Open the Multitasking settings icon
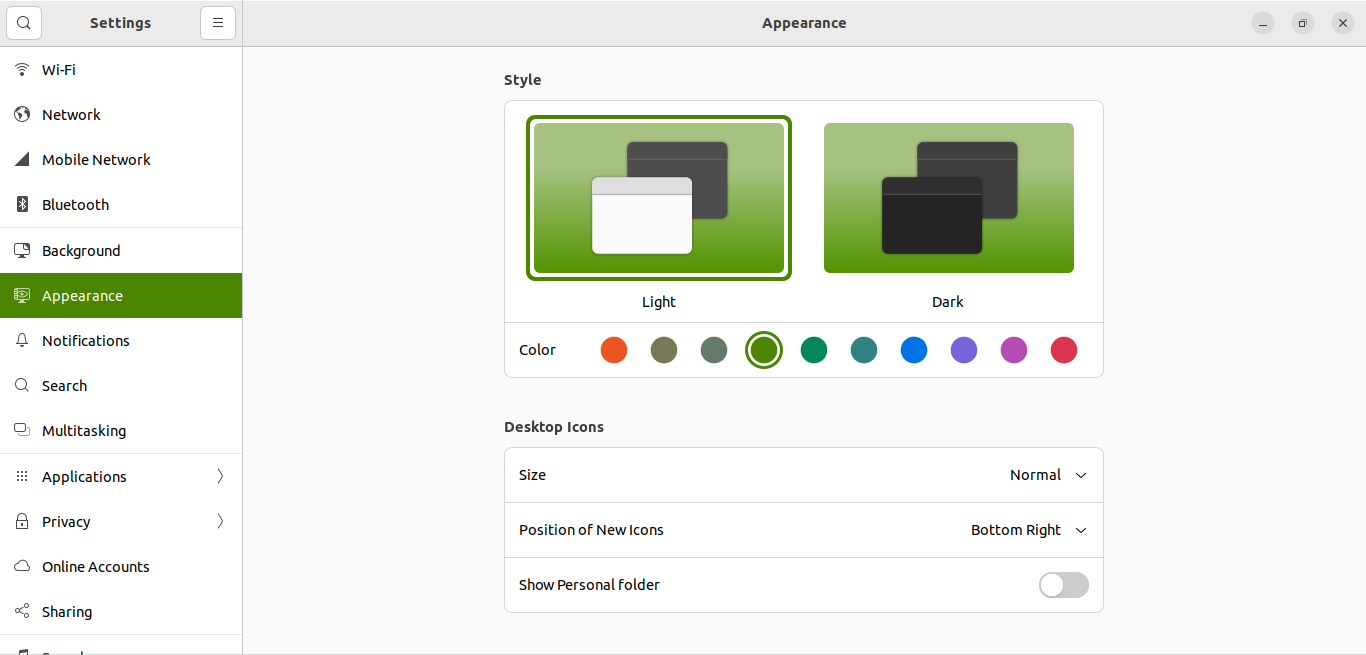1366x655 pixels. [x=21, y=430]
